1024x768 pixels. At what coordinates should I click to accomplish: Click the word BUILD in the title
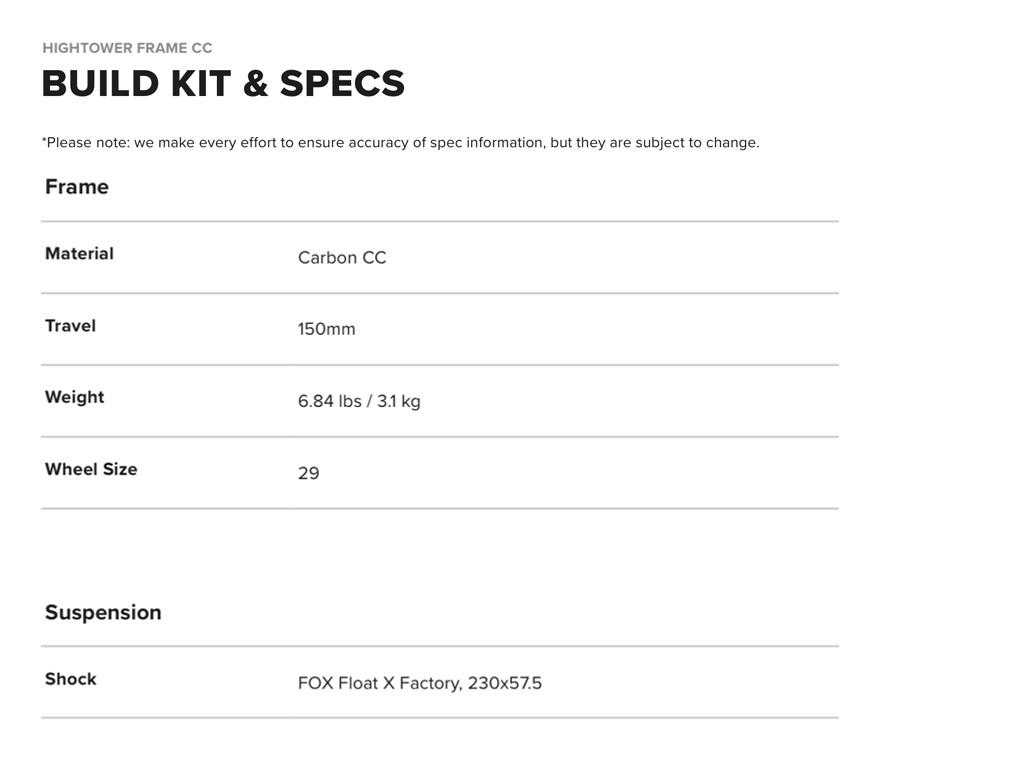[100, 84]
